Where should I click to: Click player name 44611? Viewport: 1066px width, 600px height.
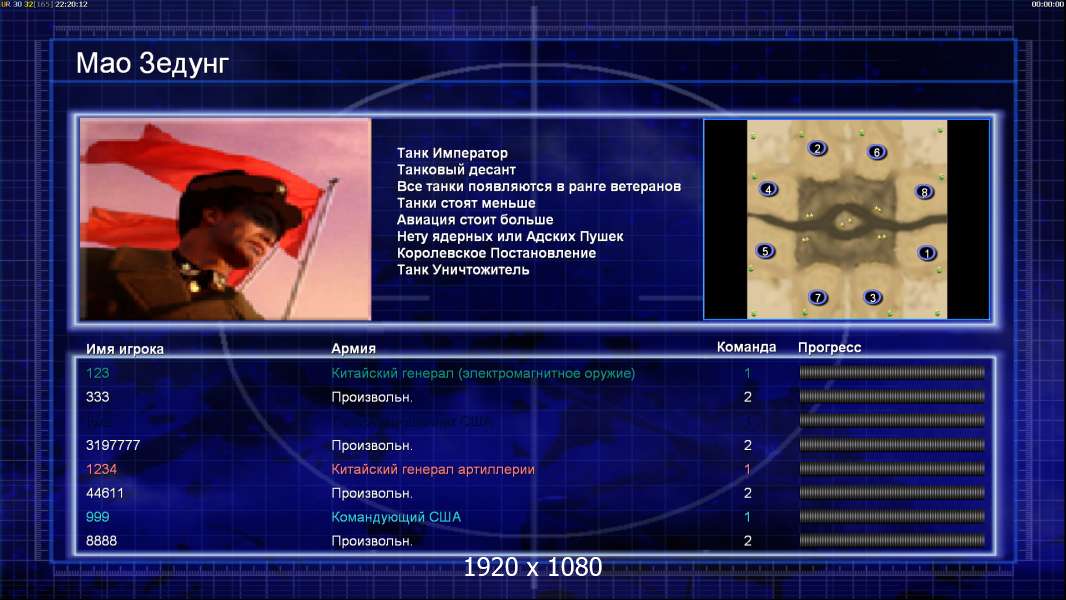(105, 493)
